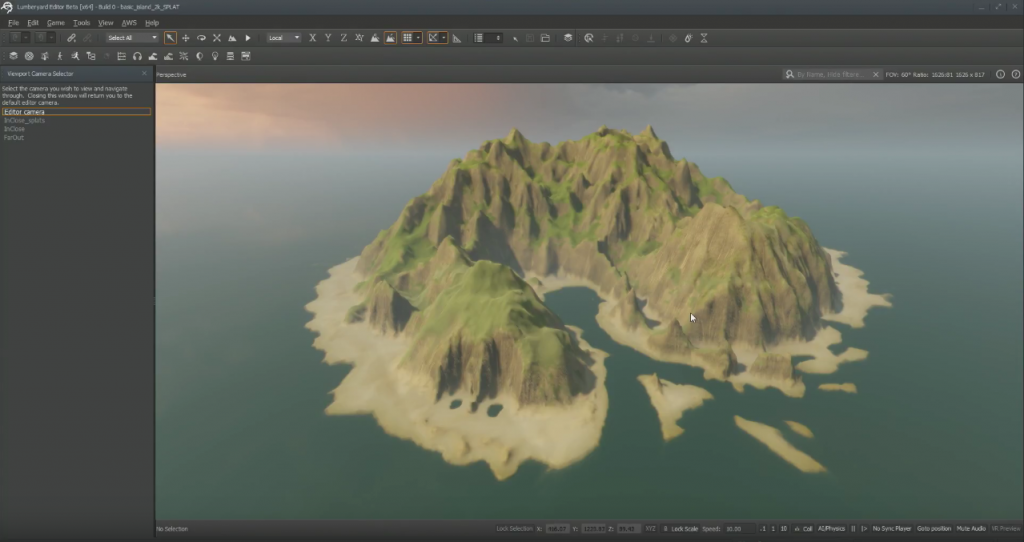Viewport: 1024px width, 542px height.
Task: Click the viewport search filter field
Action: coord(832,74)
